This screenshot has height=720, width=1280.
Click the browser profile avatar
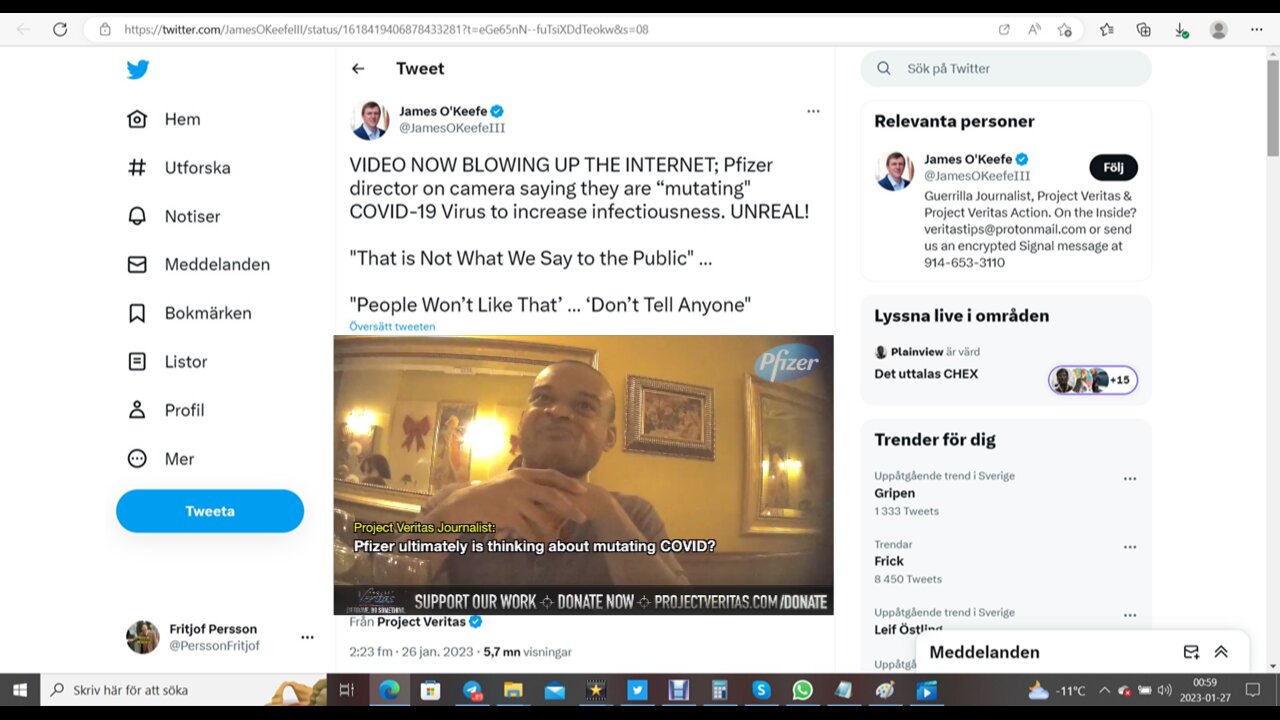point(1218,29)
